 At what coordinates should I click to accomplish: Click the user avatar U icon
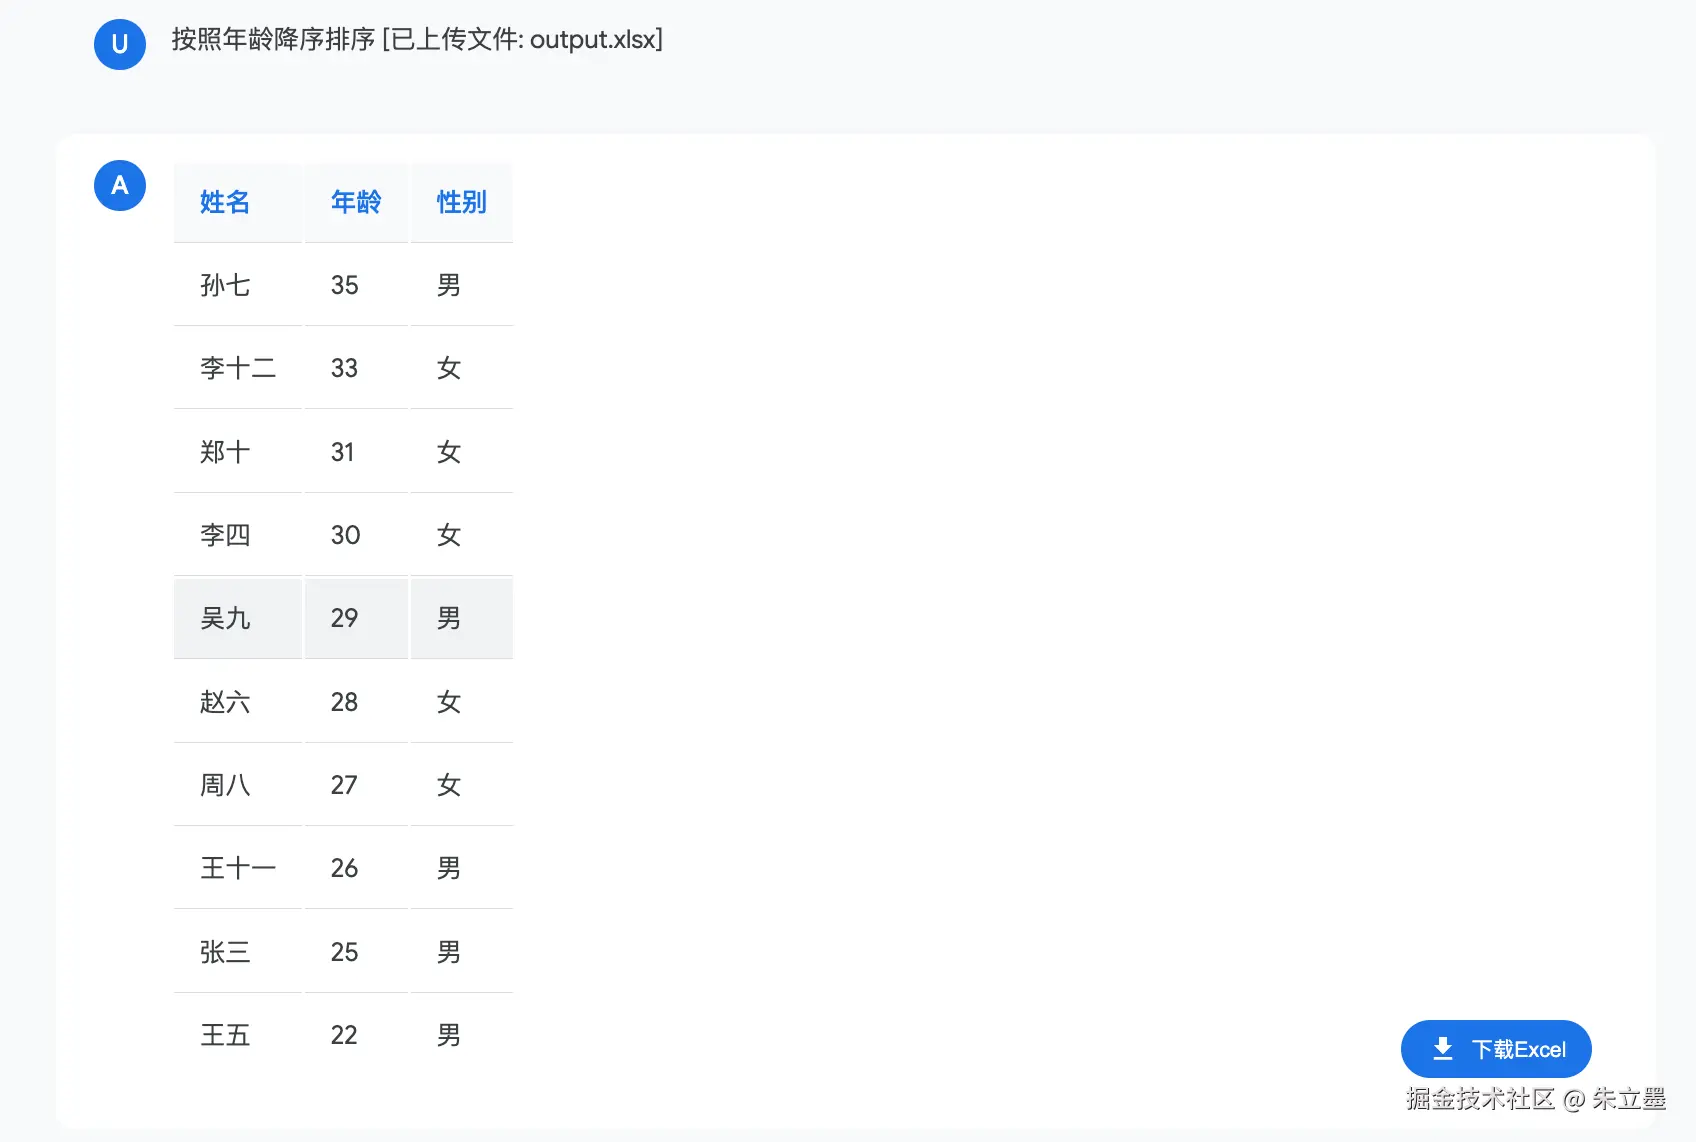click(120, 44)
